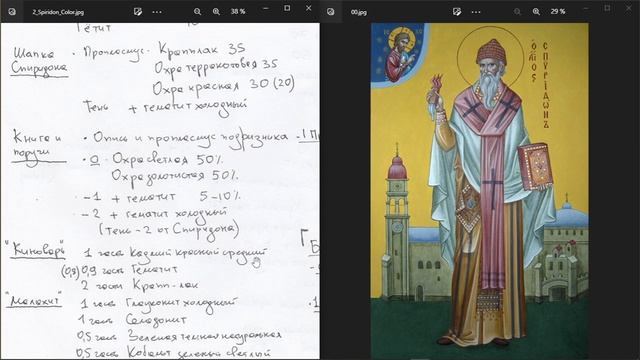Screen dimensions: 640x360
Task: Click the handwritten notes image
Action: click(160, 191)
